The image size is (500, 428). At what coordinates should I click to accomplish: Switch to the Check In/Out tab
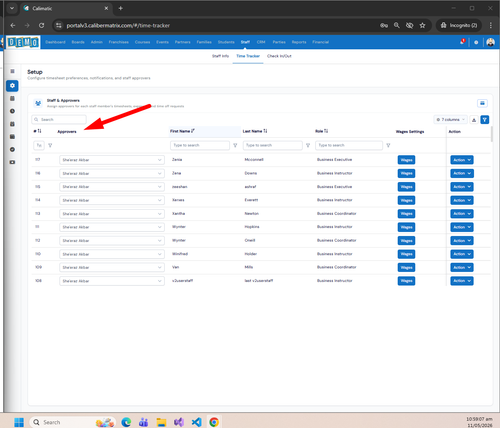tap(279, 56)
